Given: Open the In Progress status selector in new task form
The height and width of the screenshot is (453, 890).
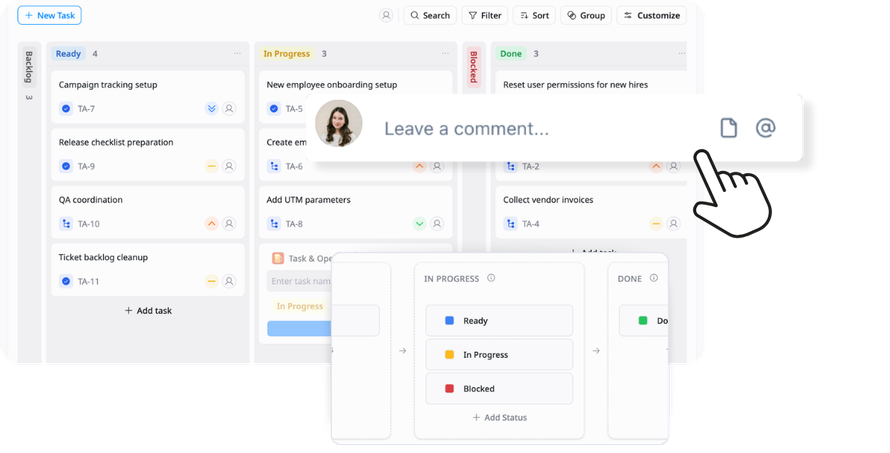Looking at the screenshot, I should (x=300, y=307).
